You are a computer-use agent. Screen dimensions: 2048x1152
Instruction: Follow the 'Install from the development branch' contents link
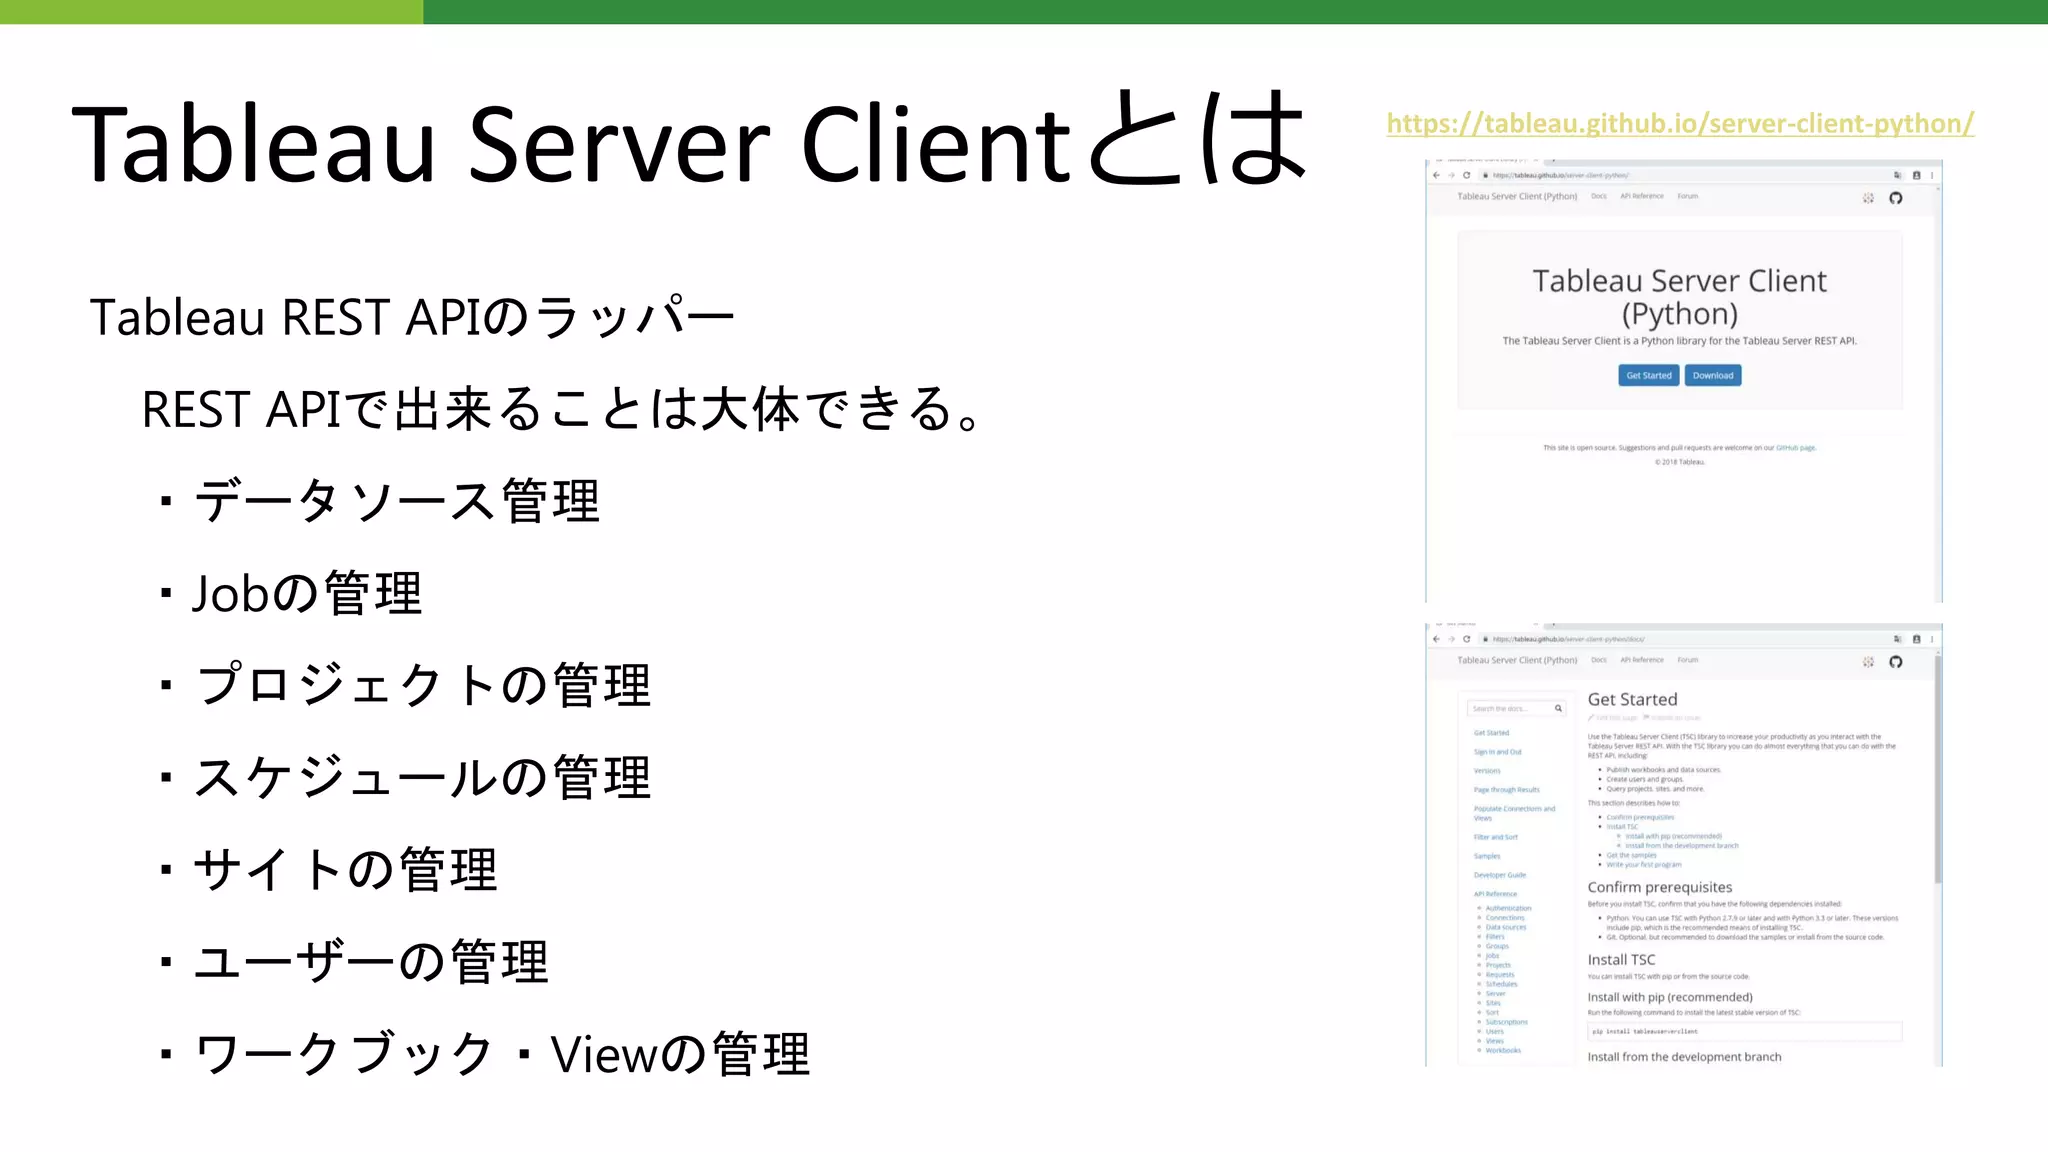point(1681,846)
